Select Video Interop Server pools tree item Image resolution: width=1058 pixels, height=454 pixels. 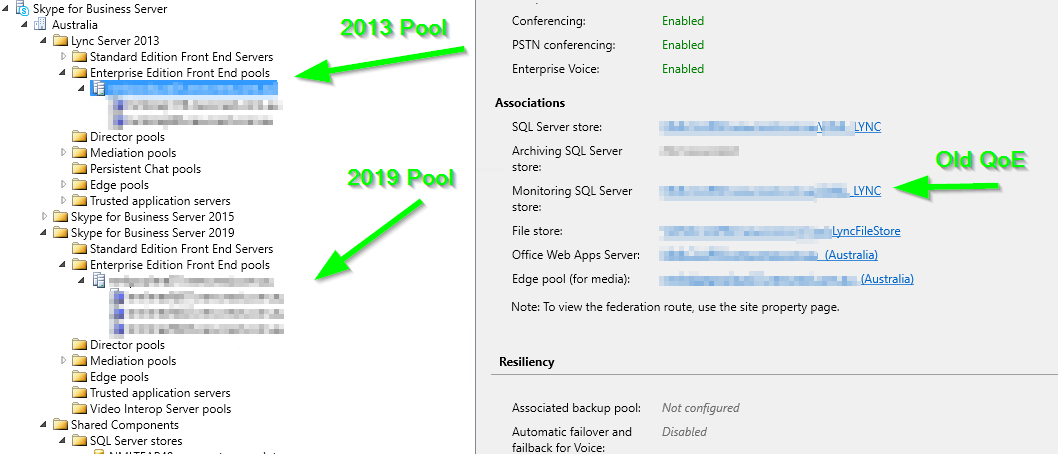tap(160, 409)
